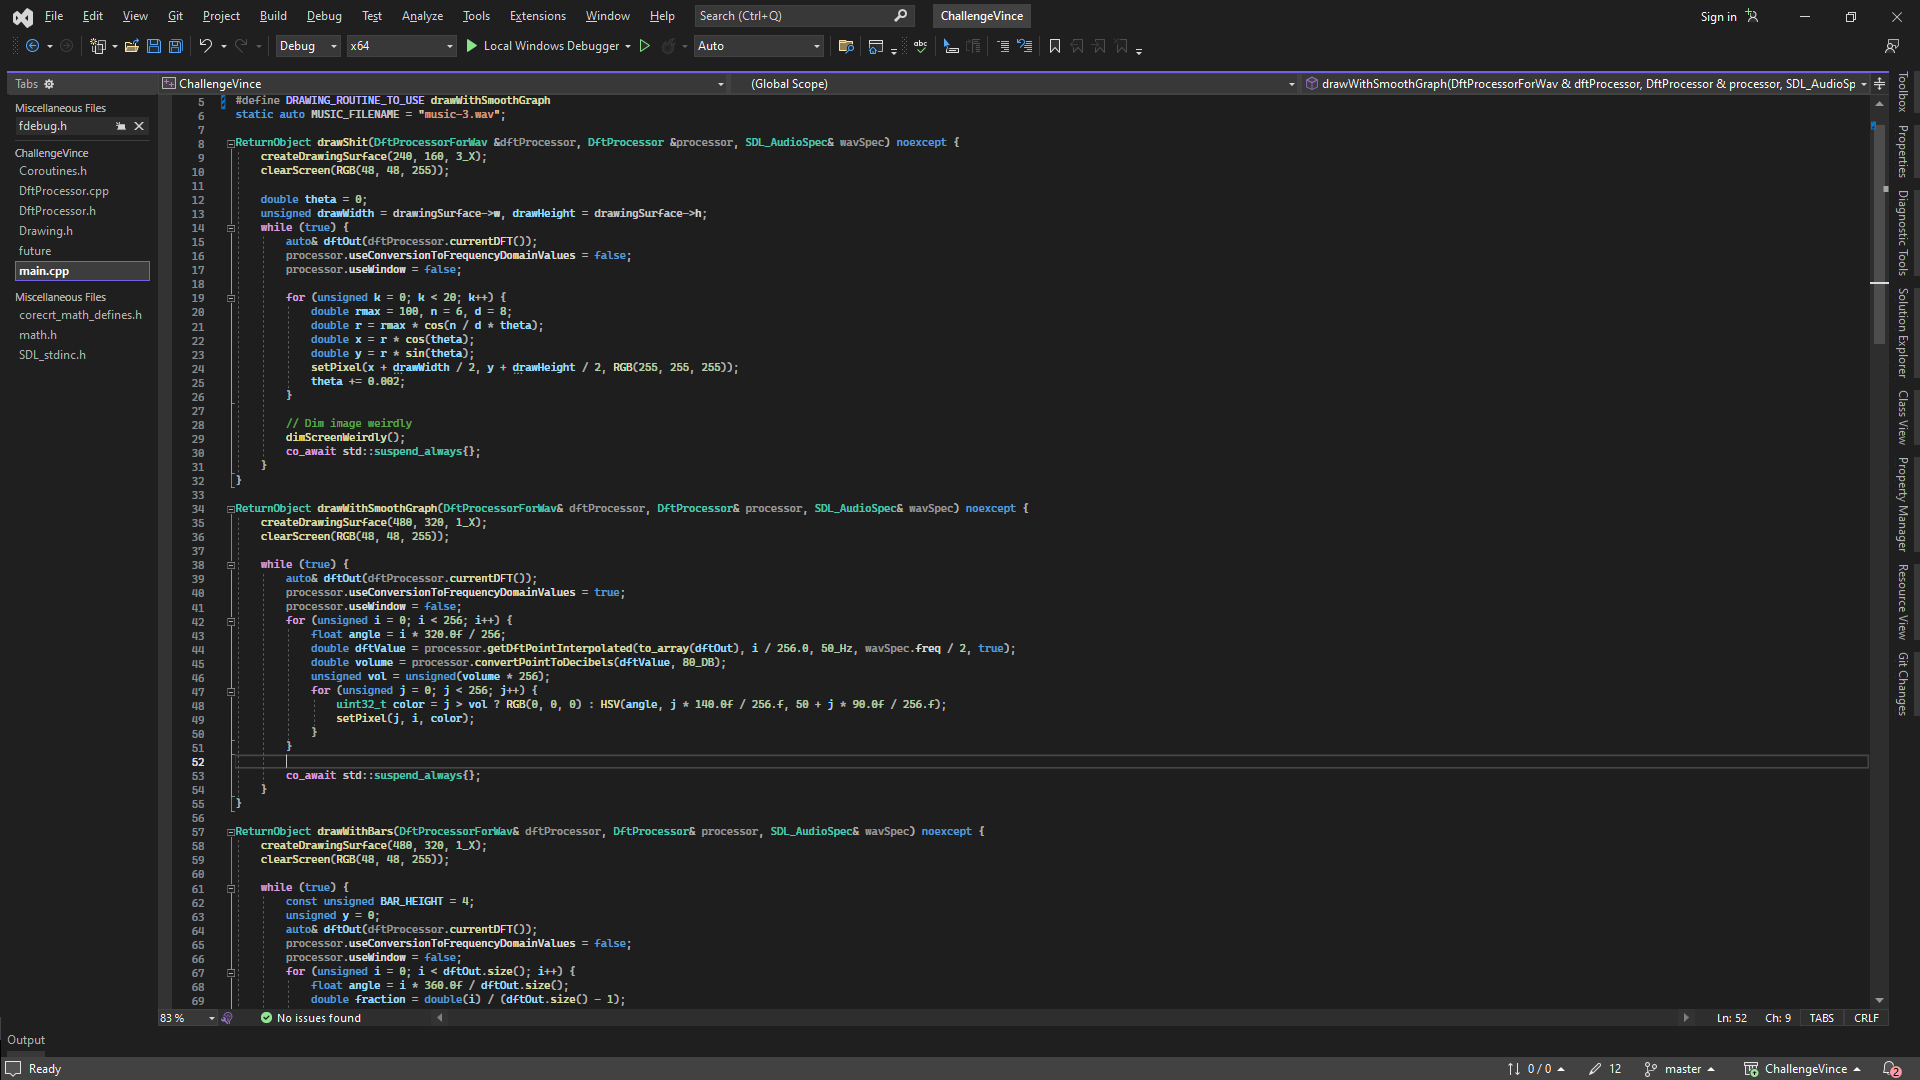This screenshot has height=1080, width=1920.
Task: Open the 83 % zoom level control
Action: click(x=187, y=1018)
